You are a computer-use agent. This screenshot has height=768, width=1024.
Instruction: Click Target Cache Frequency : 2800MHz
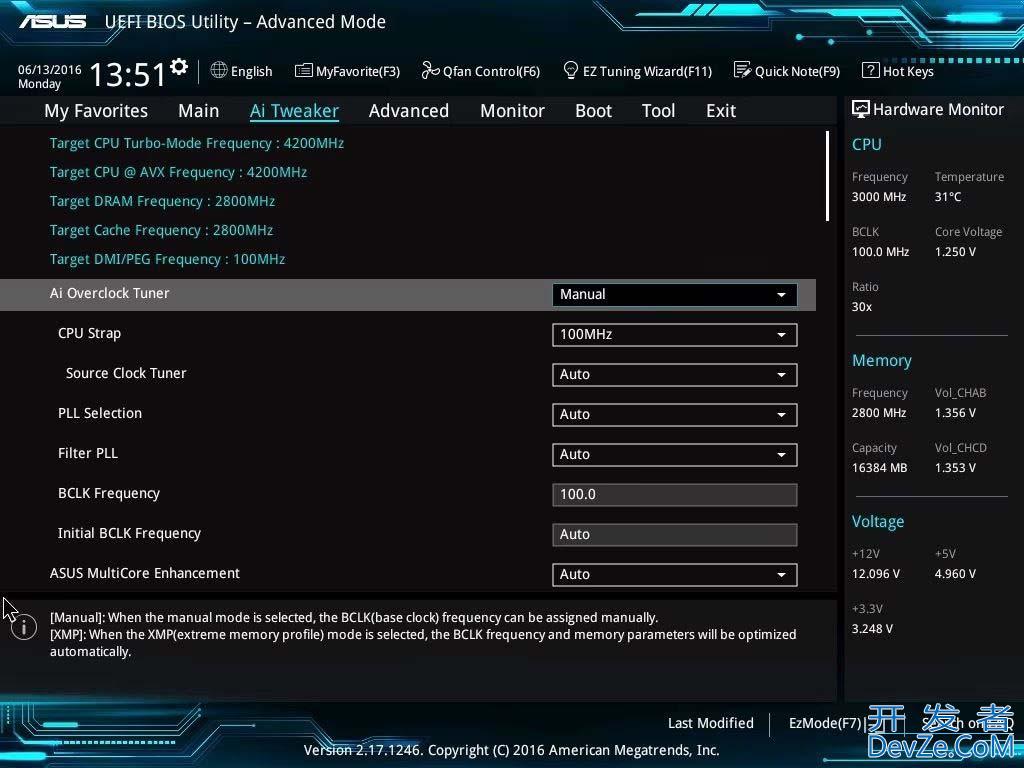pos(161,231)
